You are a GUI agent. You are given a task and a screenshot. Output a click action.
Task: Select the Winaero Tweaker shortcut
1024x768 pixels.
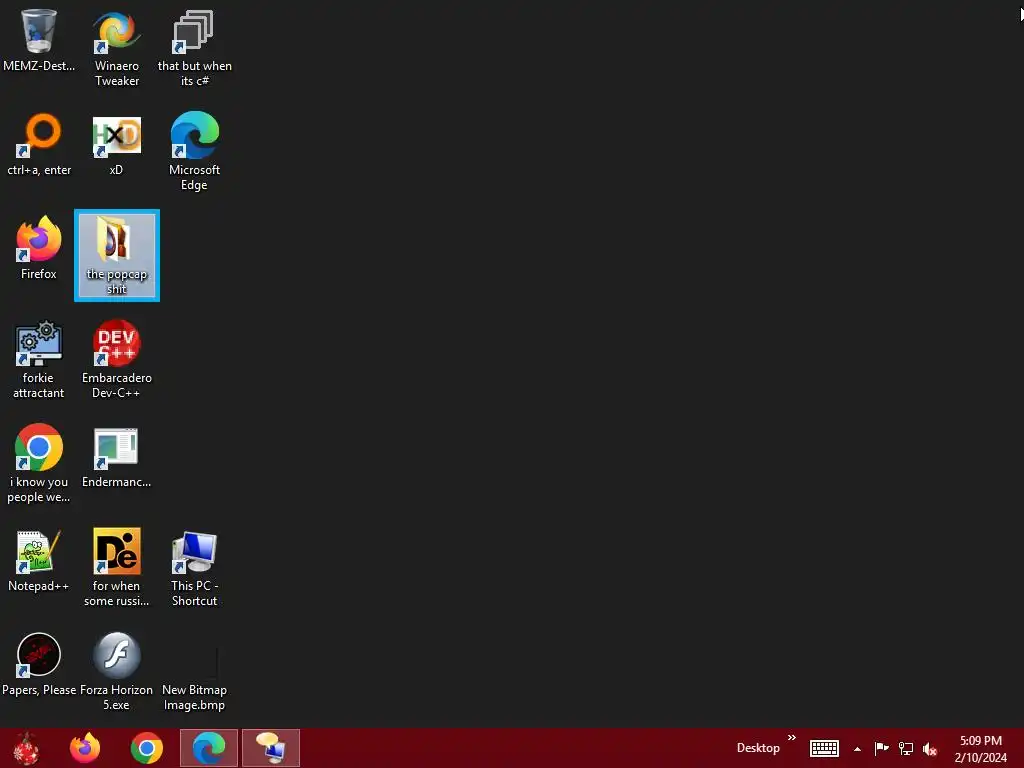116,48
